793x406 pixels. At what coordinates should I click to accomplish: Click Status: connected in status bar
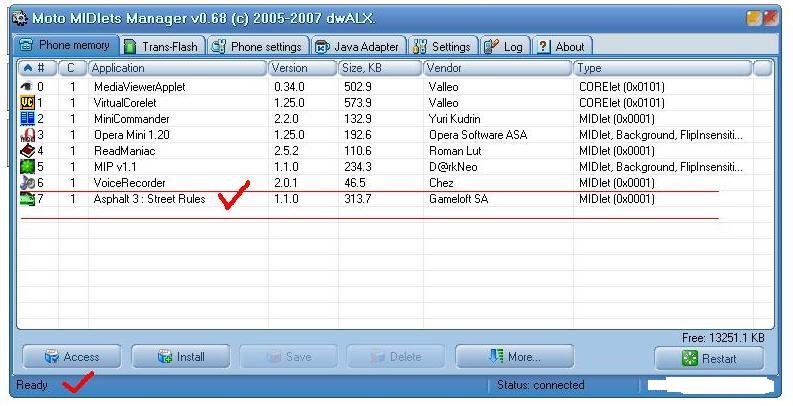pyautogui.click(x=540, y=385)
